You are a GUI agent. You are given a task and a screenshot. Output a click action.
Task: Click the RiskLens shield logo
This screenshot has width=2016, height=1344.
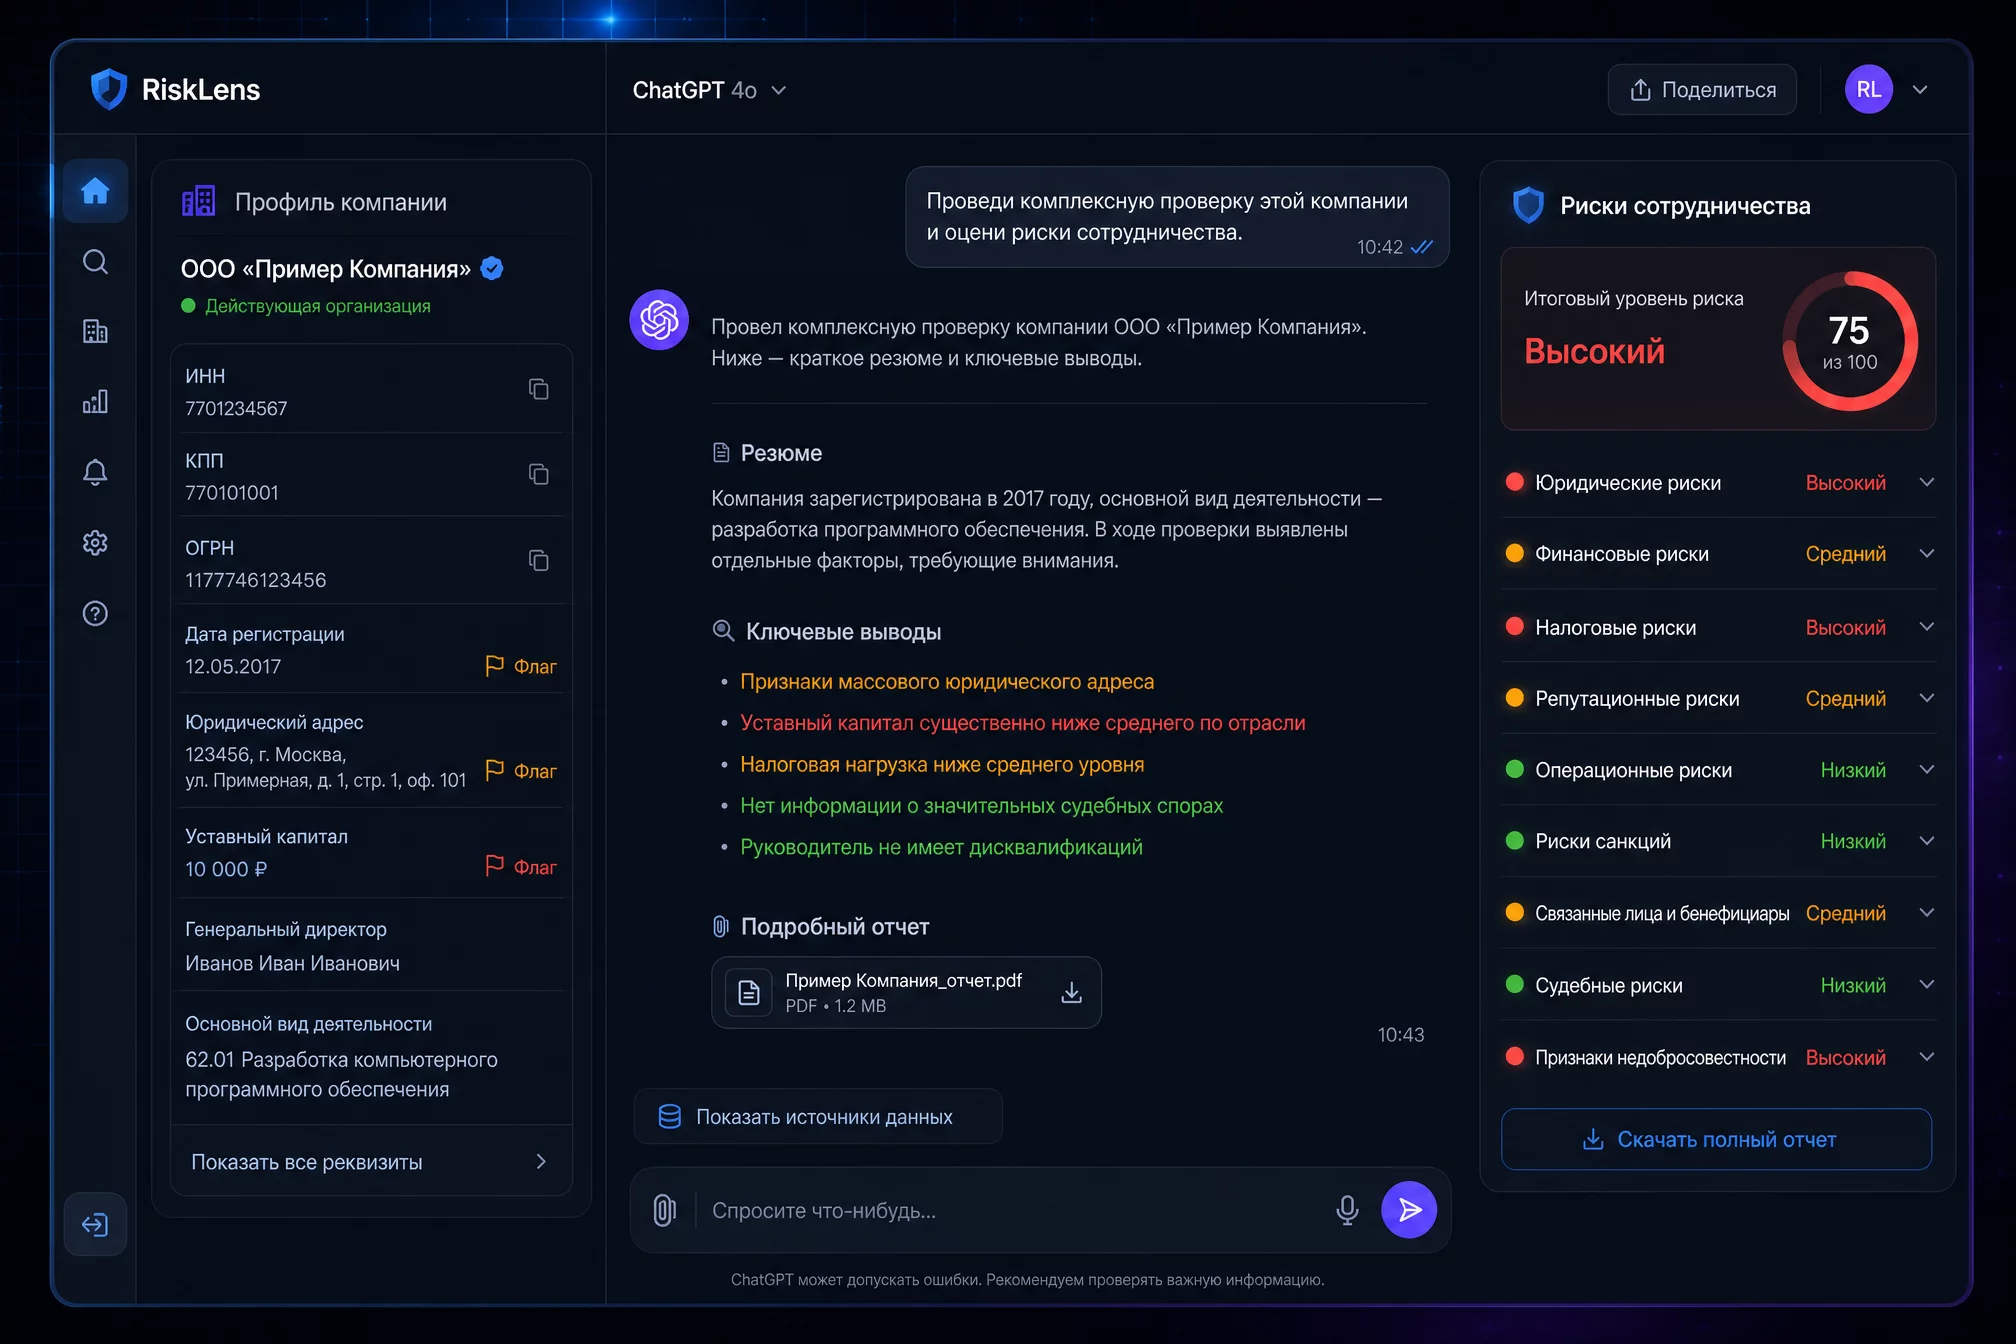coord(109,89)
